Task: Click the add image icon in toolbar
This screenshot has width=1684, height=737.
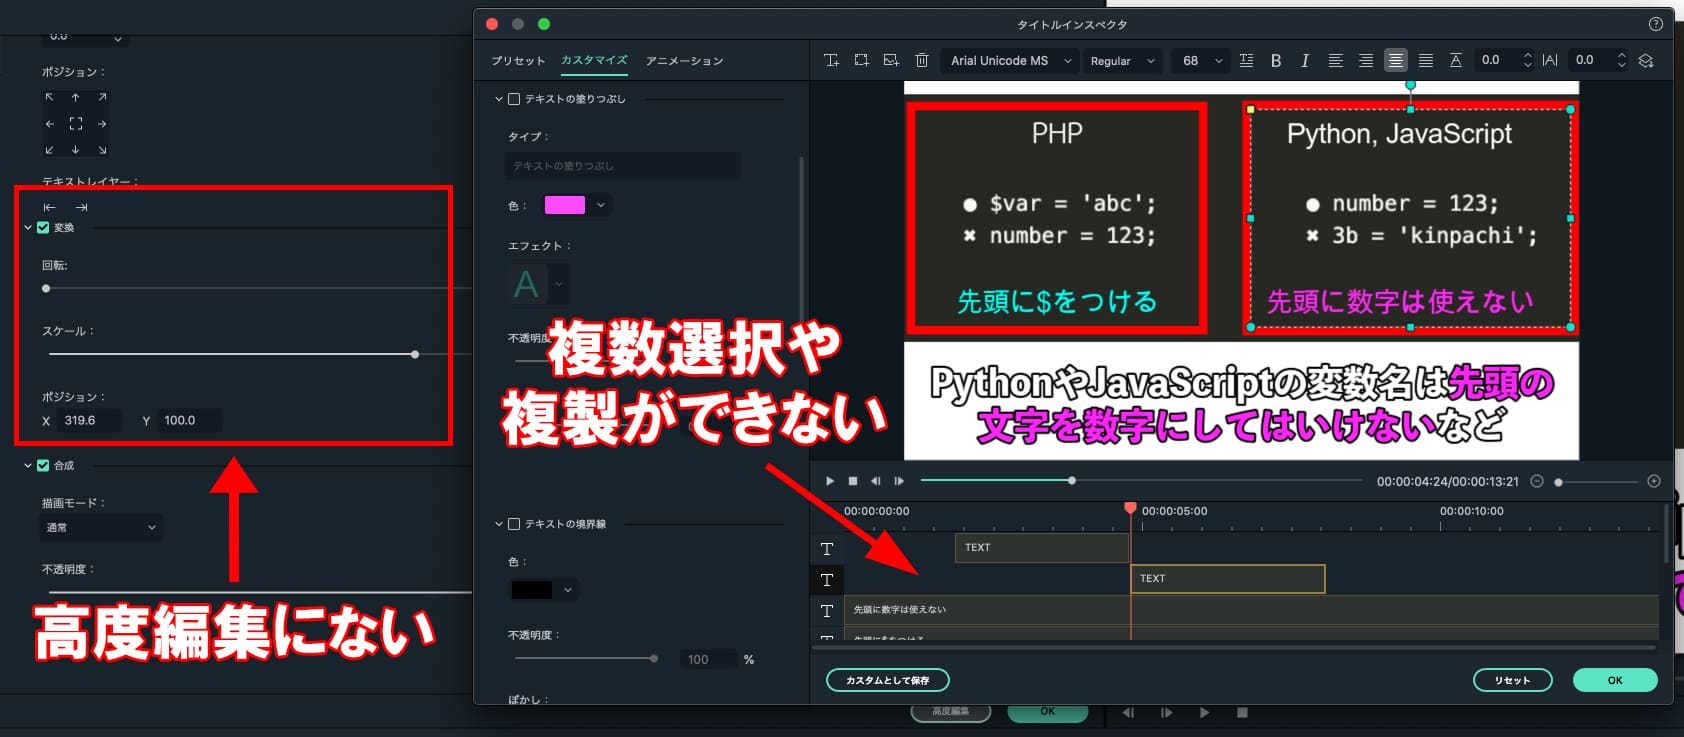Action: click(x=891, y=61)
